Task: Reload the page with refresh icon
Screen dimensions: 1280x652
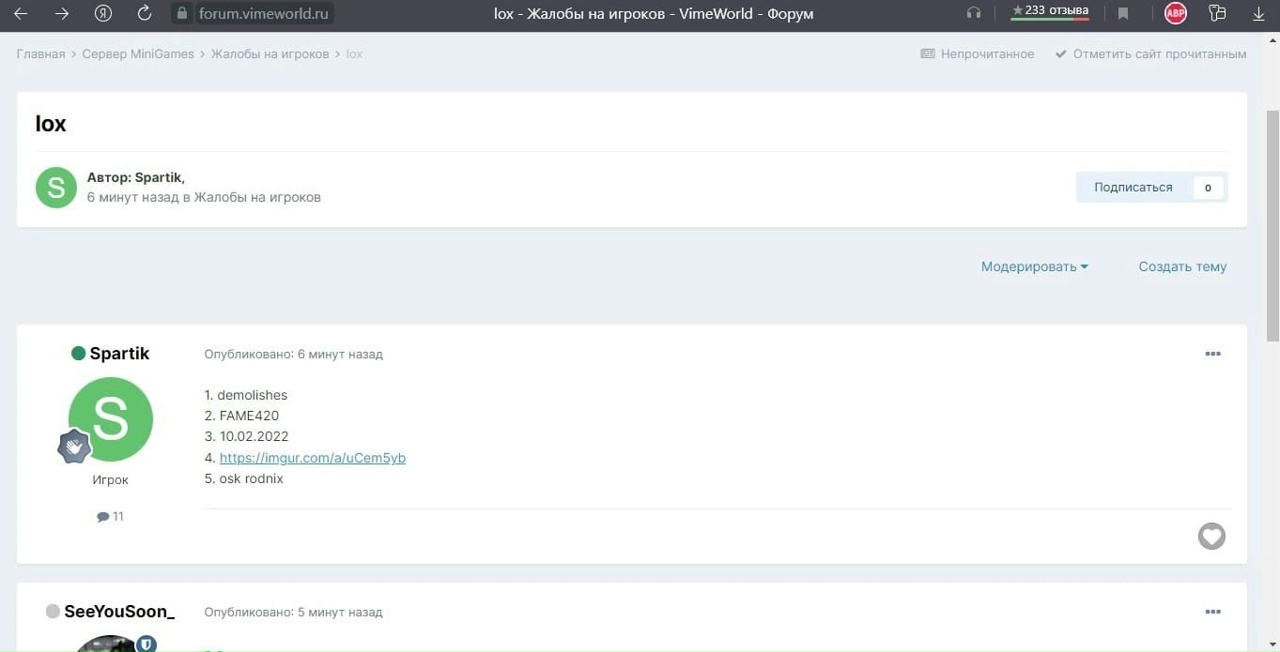Action: [144, 14]
